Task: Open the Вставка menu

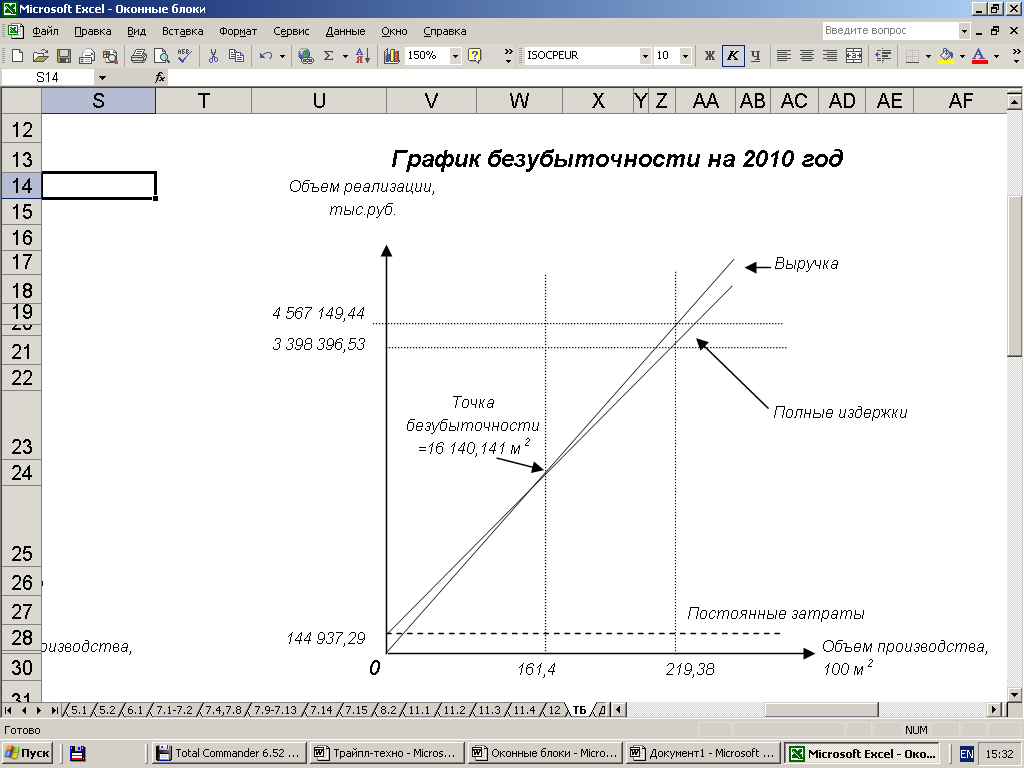Action: 183,31
